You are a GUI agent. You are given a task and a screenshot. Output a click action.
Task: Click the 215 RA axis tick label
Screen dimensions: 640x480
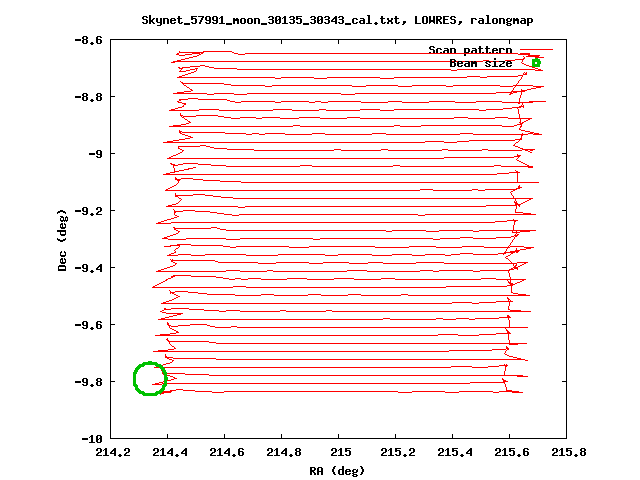[x=340, y=452]
